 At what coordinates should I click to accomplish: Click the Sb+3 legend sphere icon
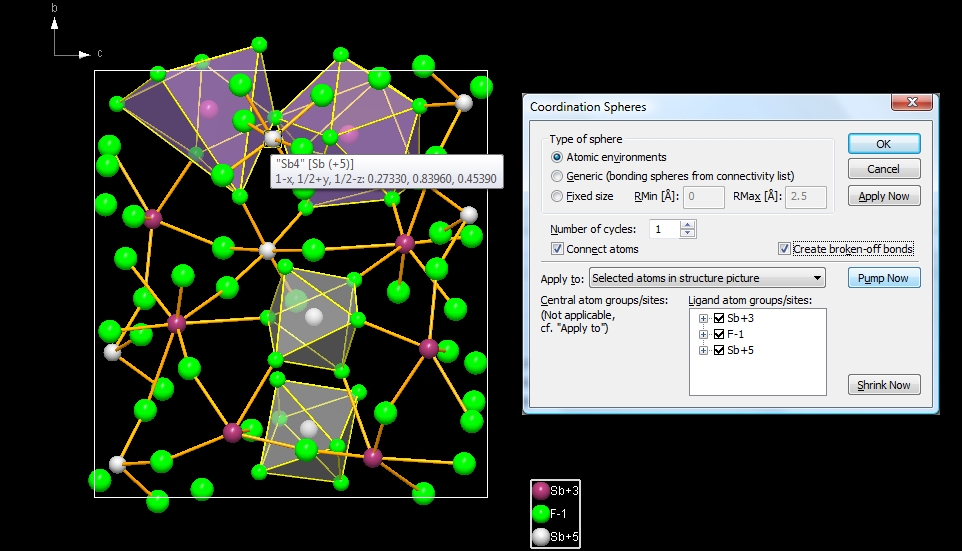click(x=541, y=491)
